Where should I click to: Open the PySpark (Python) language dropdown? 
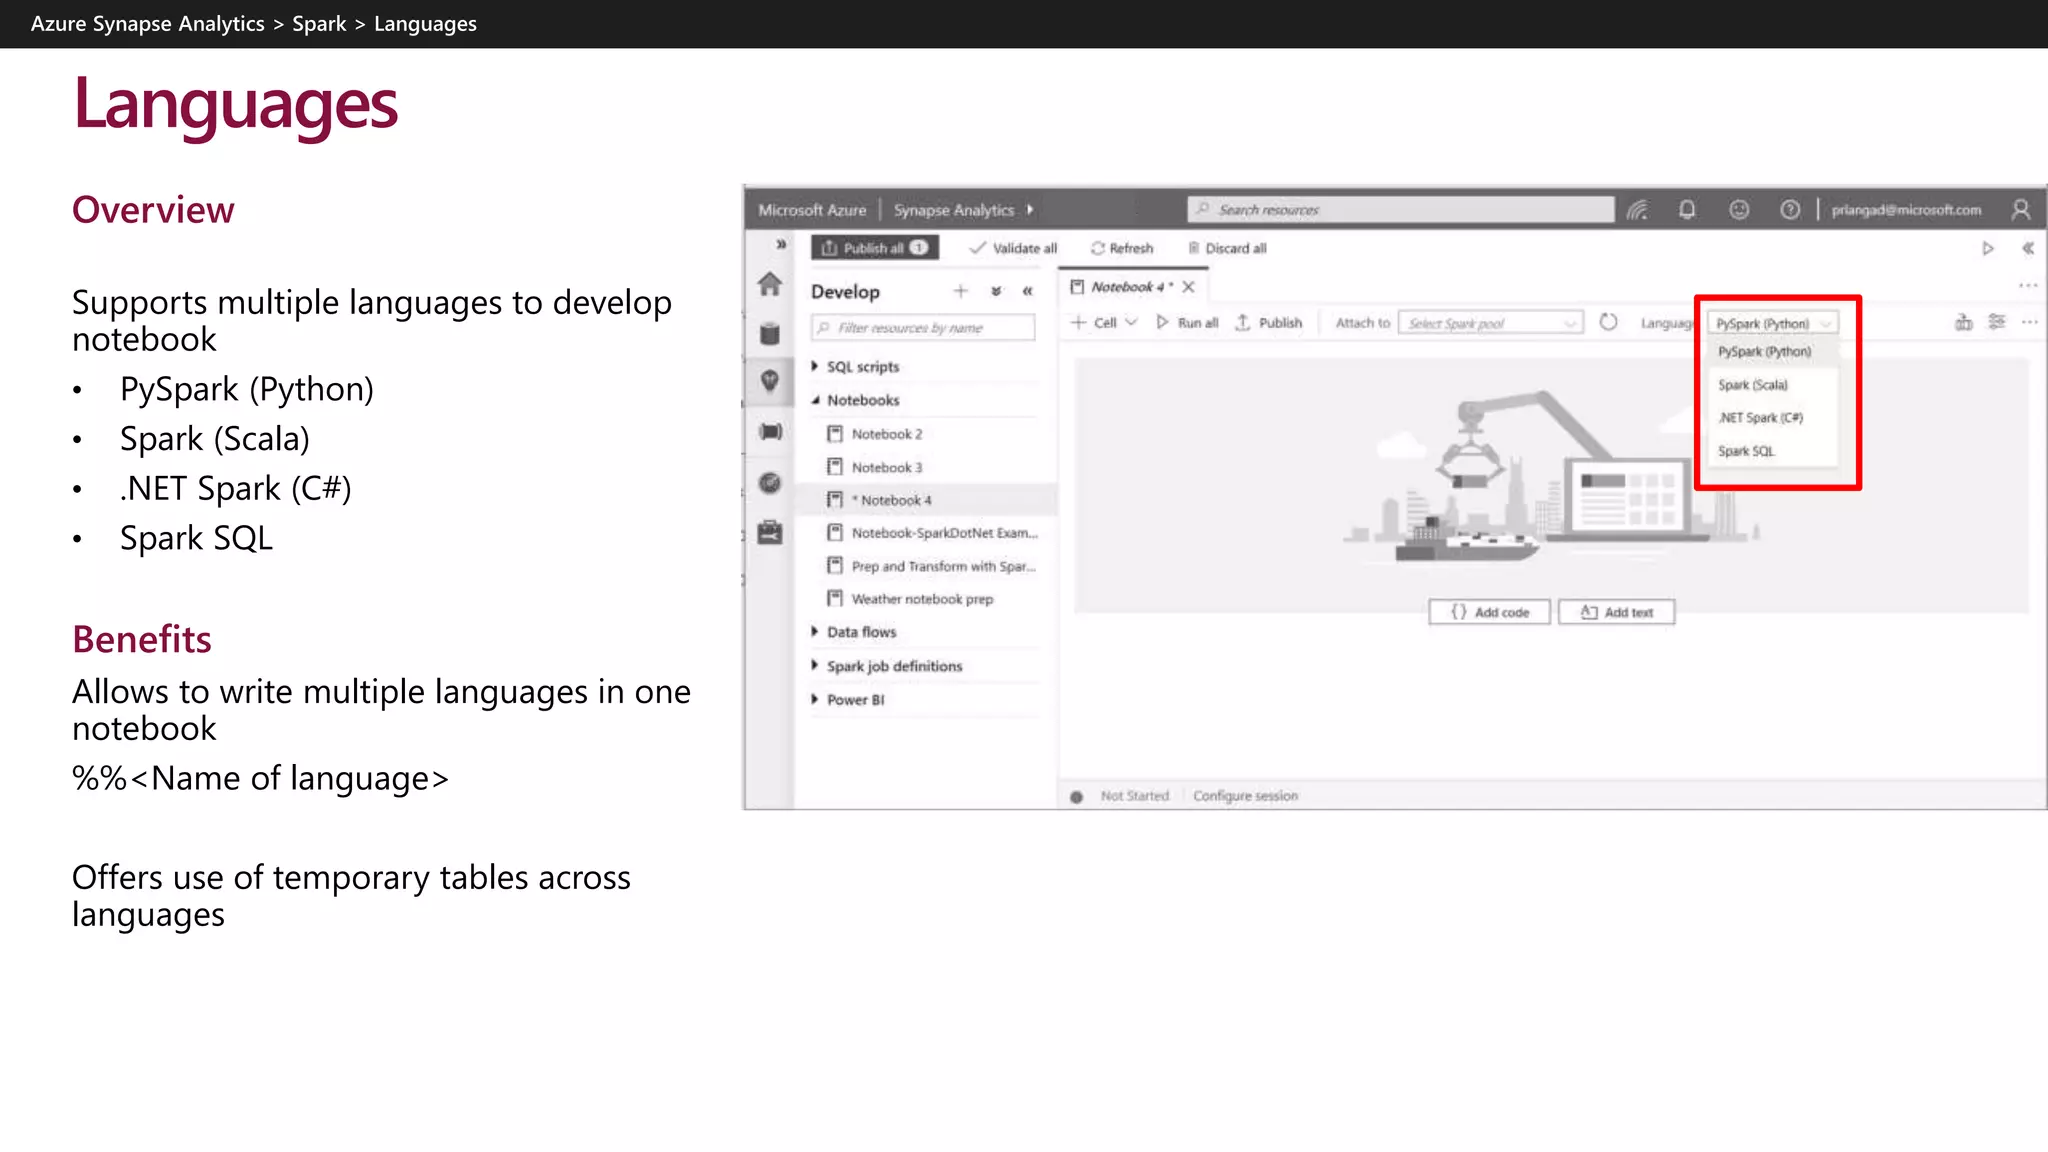coord(1772,324)
